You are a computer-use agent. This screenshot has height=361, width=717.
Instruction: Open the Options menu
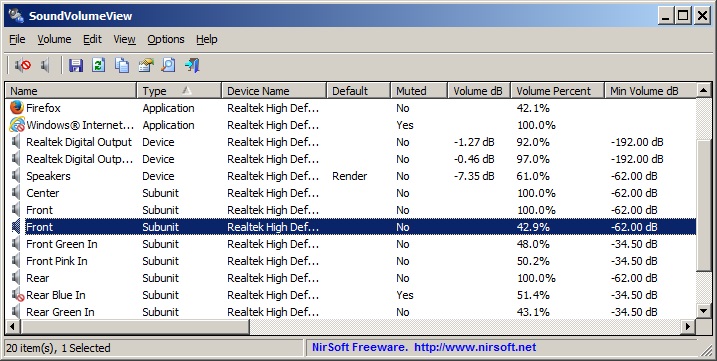point(166,39)
